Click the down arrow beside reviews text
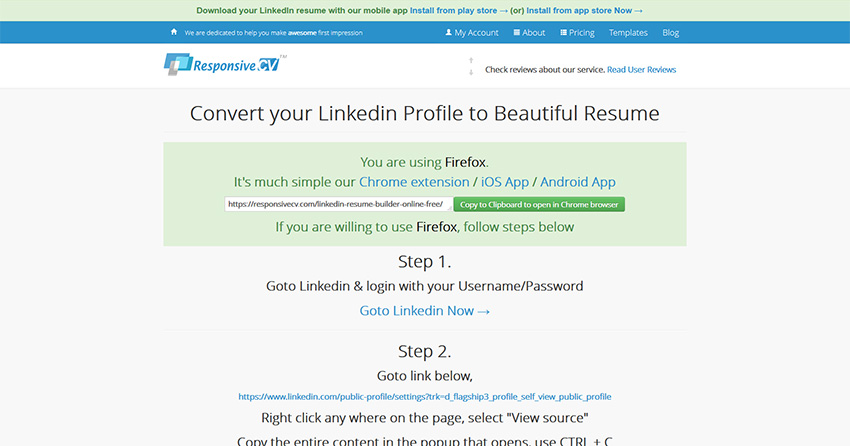This screenshot has height=446, width=850. click(x=471, y=73)
